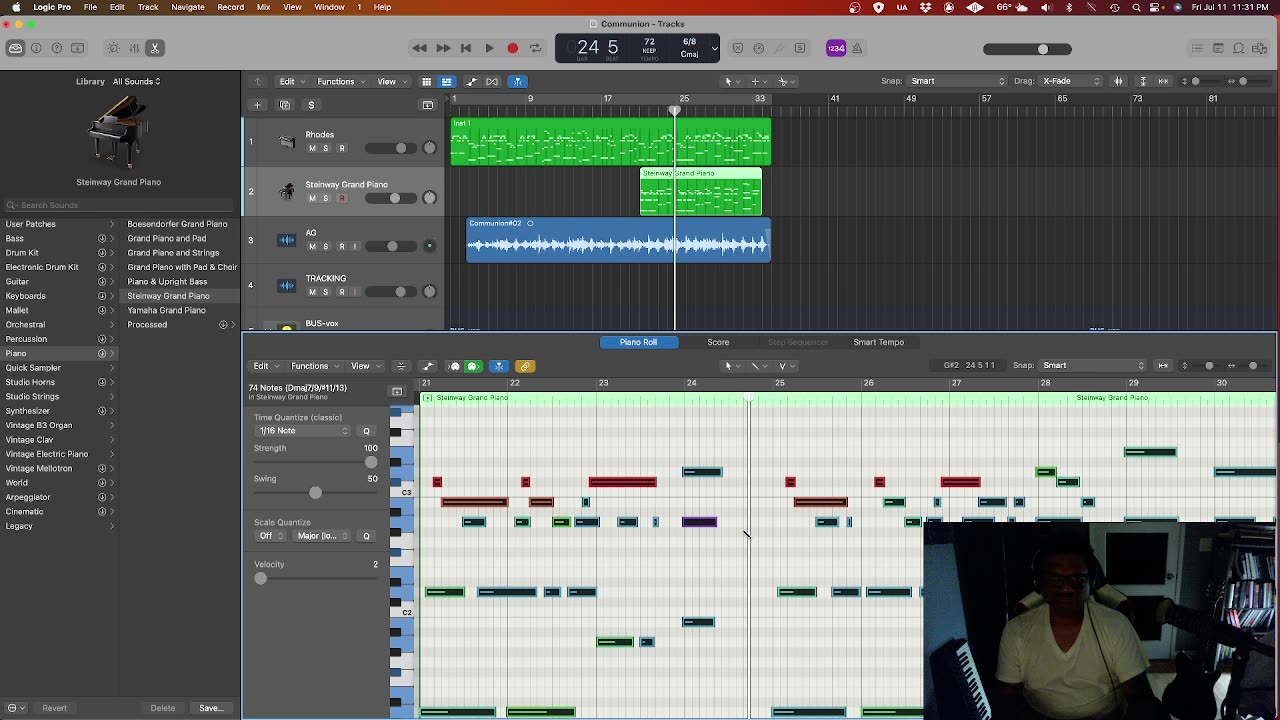Mute the Rhodes track
1280x720 pixels.
coord(312,148)
